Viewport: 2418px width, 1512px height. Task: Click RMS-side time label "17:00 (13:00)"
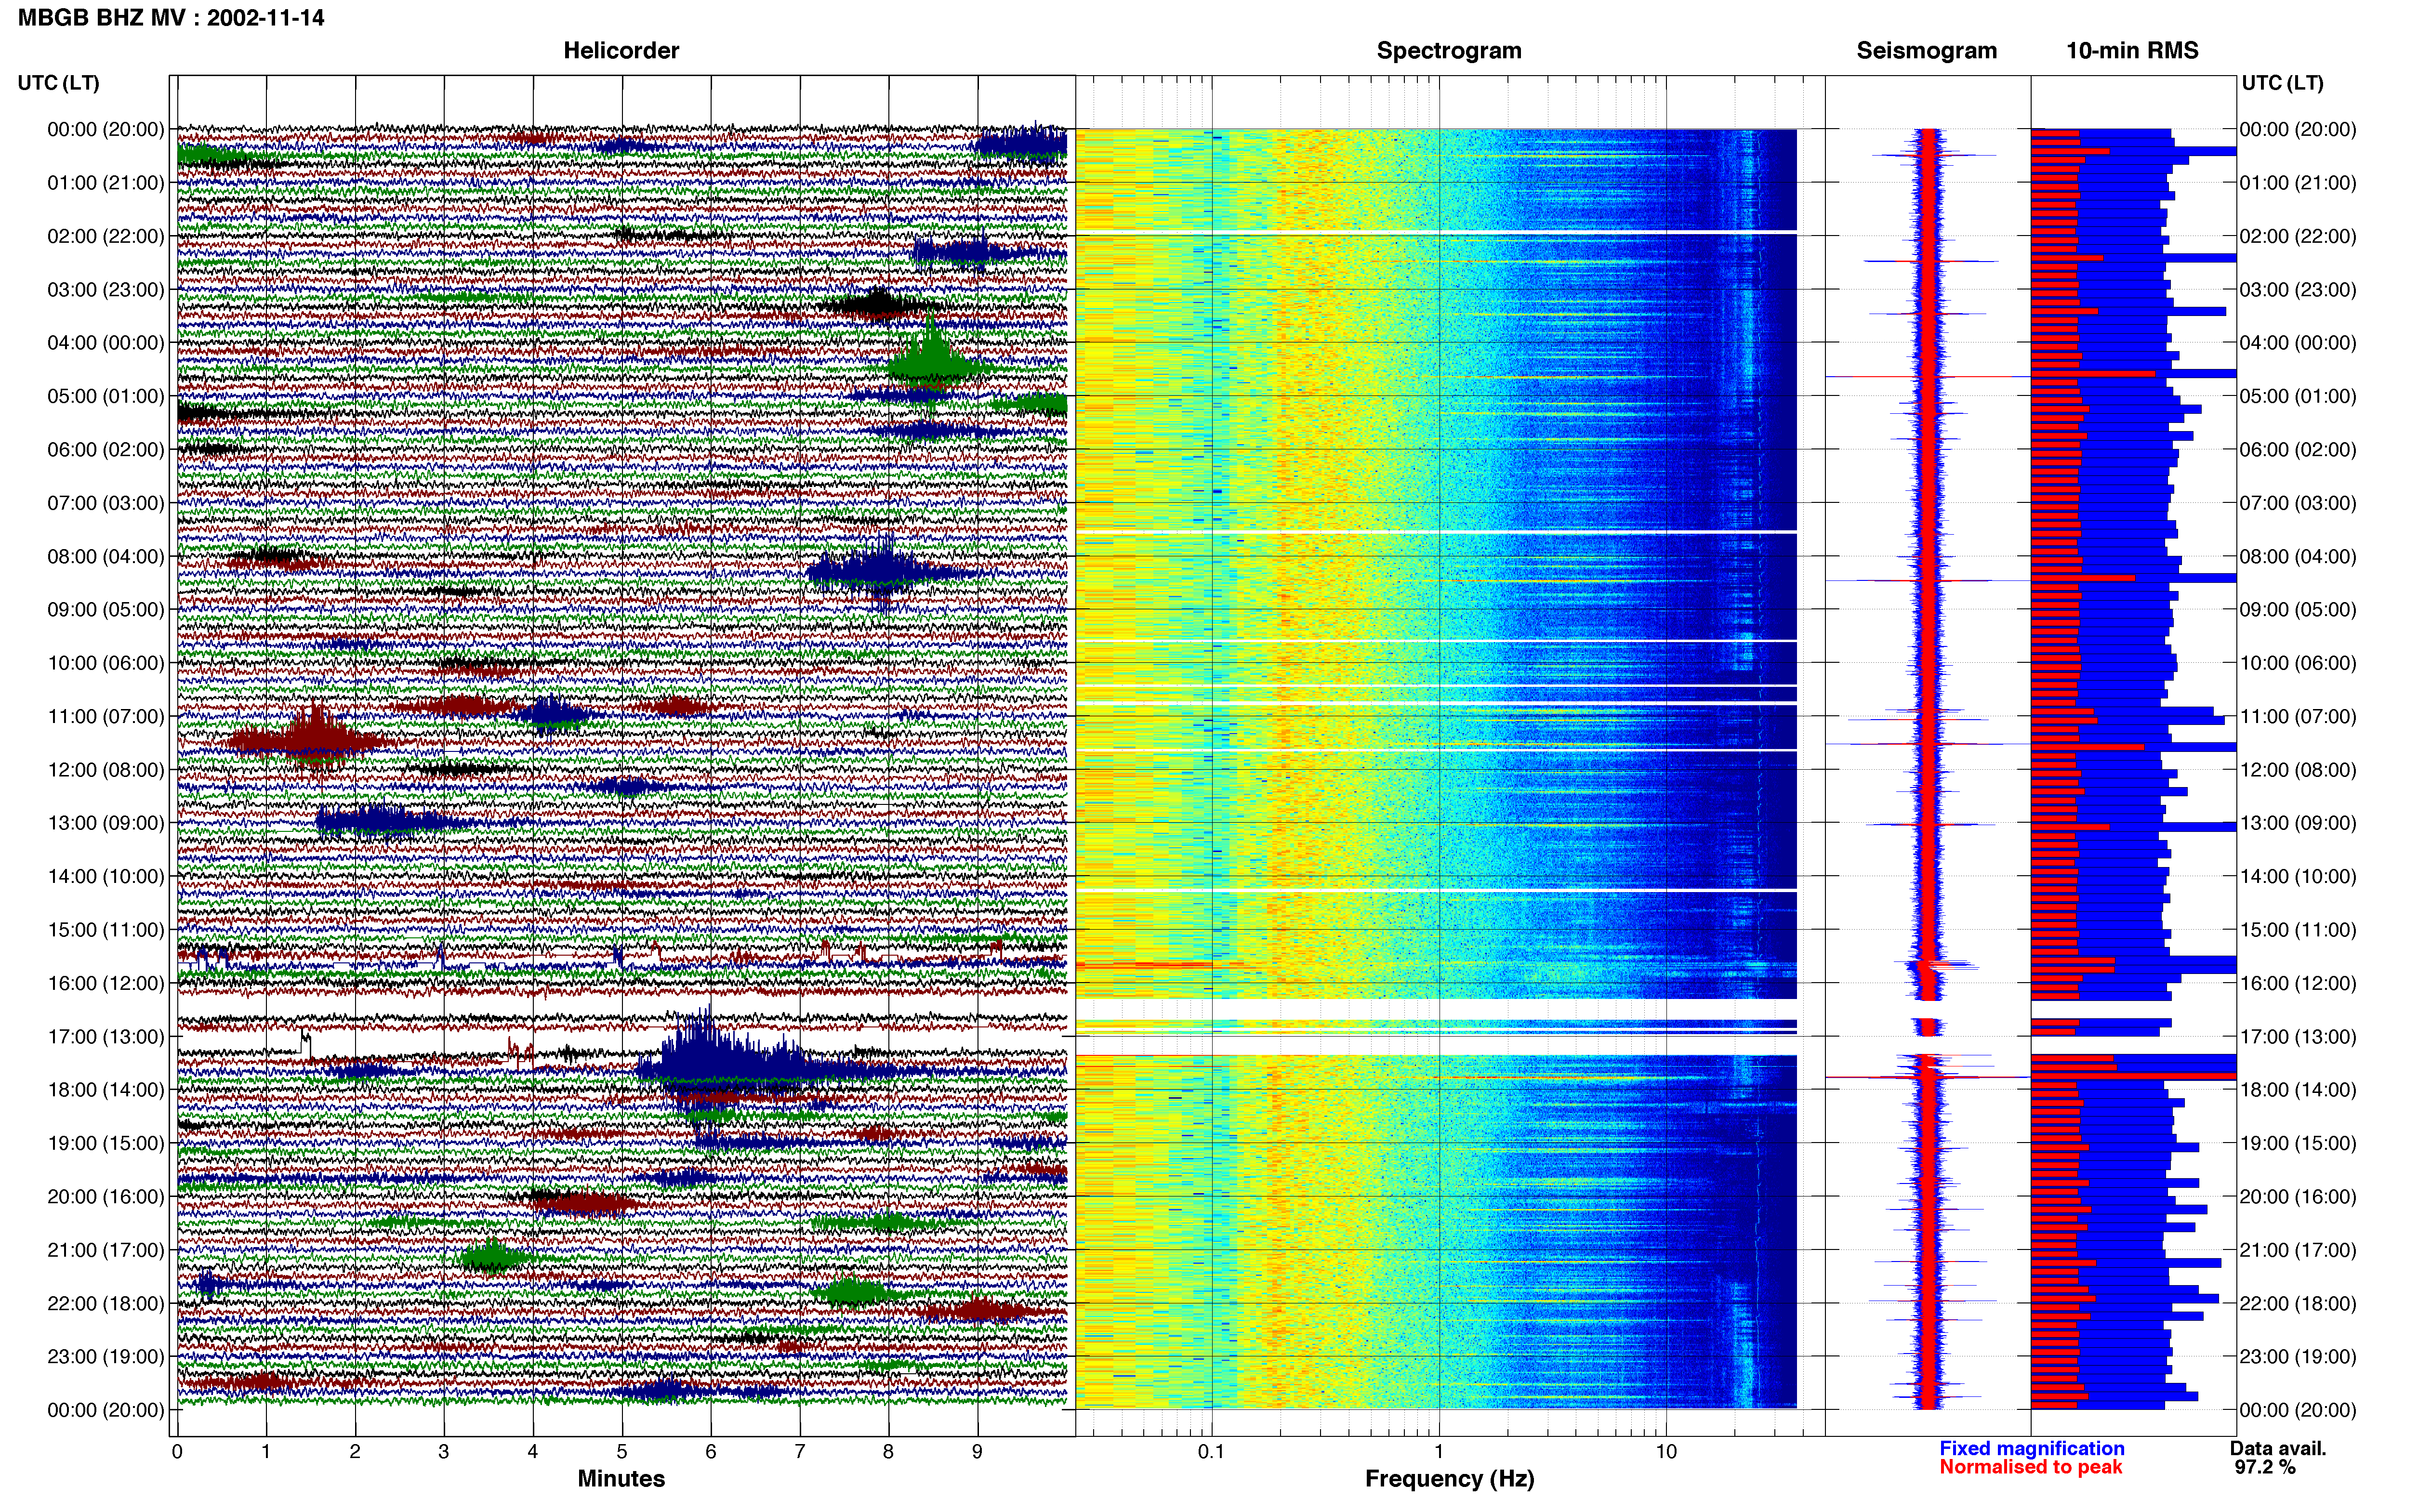pos(2298,1037)
